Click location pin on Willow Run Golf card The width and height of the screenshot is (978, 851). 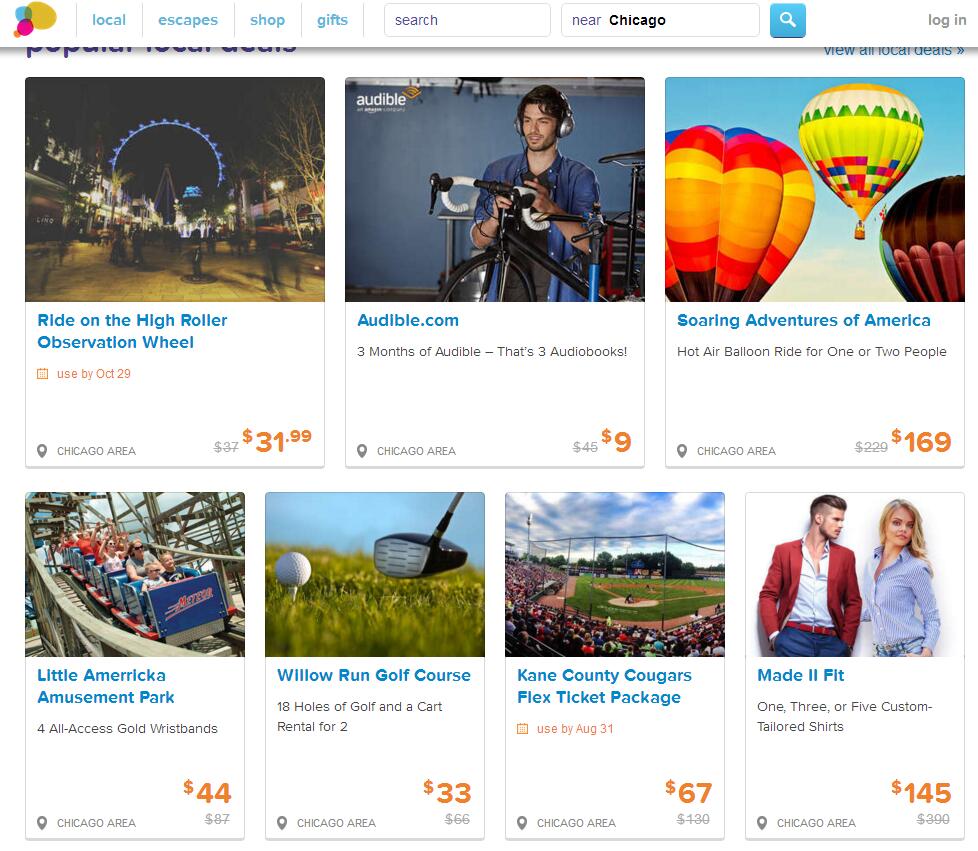pos(282,823)
